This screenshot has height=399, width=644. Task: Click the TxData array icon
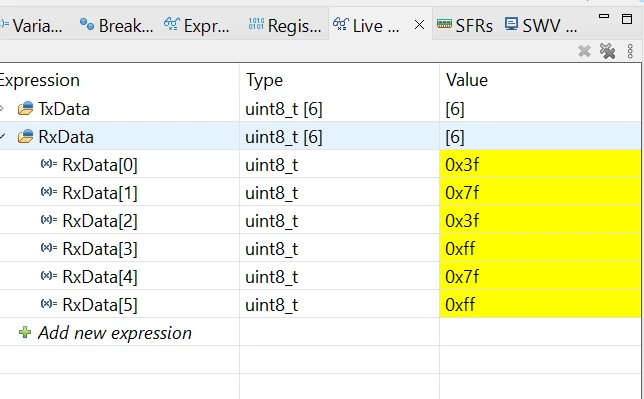[x=25, y=108]
